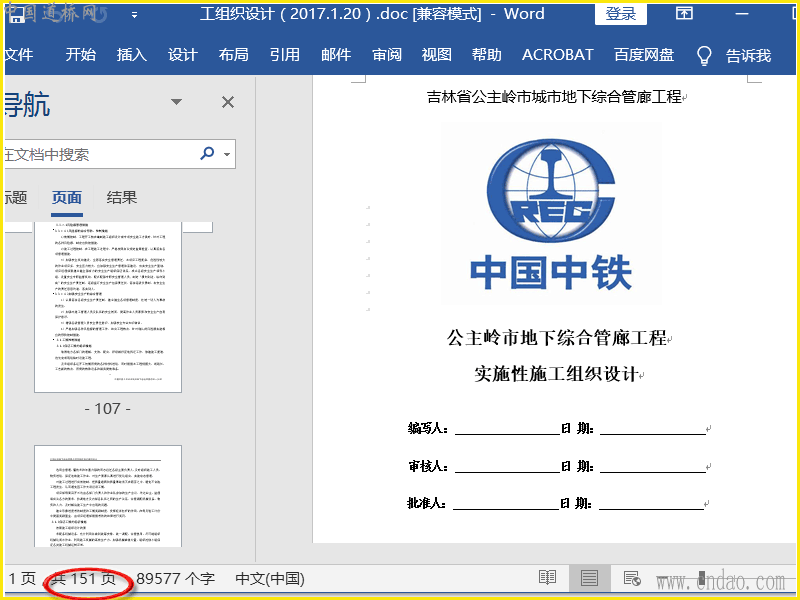Open the 结果 navigation tab
Image resolution: width=800 pixels, height=600 pixels.
tap(122, 197)
